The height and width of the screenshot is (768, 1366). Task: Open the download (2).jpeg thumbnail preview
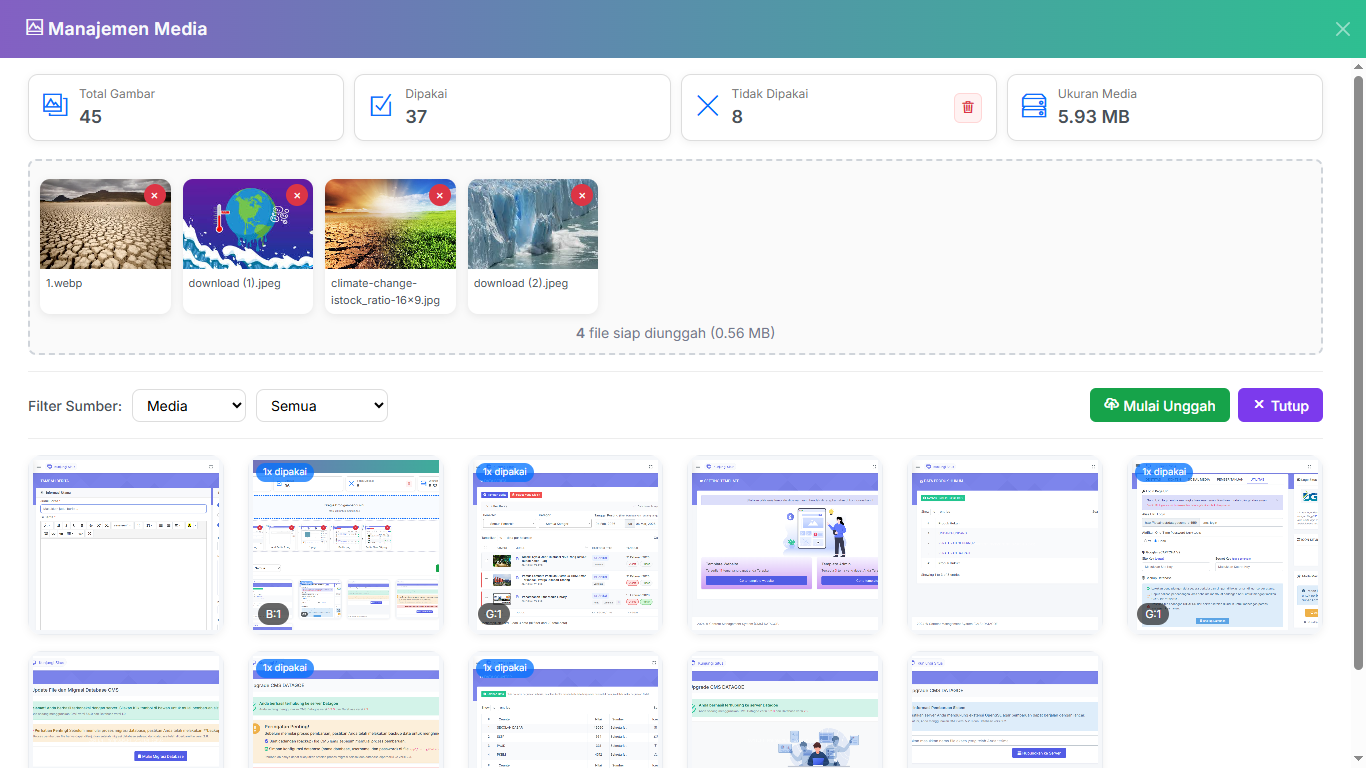click(x=532, y=223)
